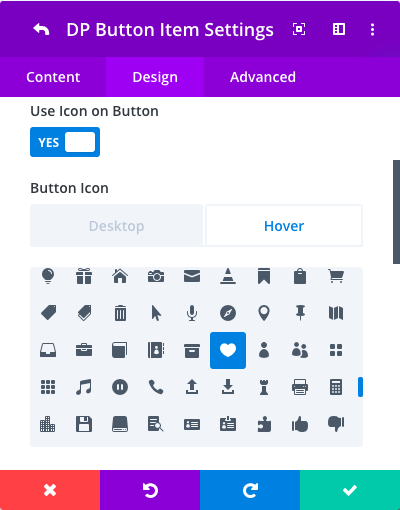Pick the microphone icon
The width and height of the screenshot is (400, 510).
pos(192,313)
